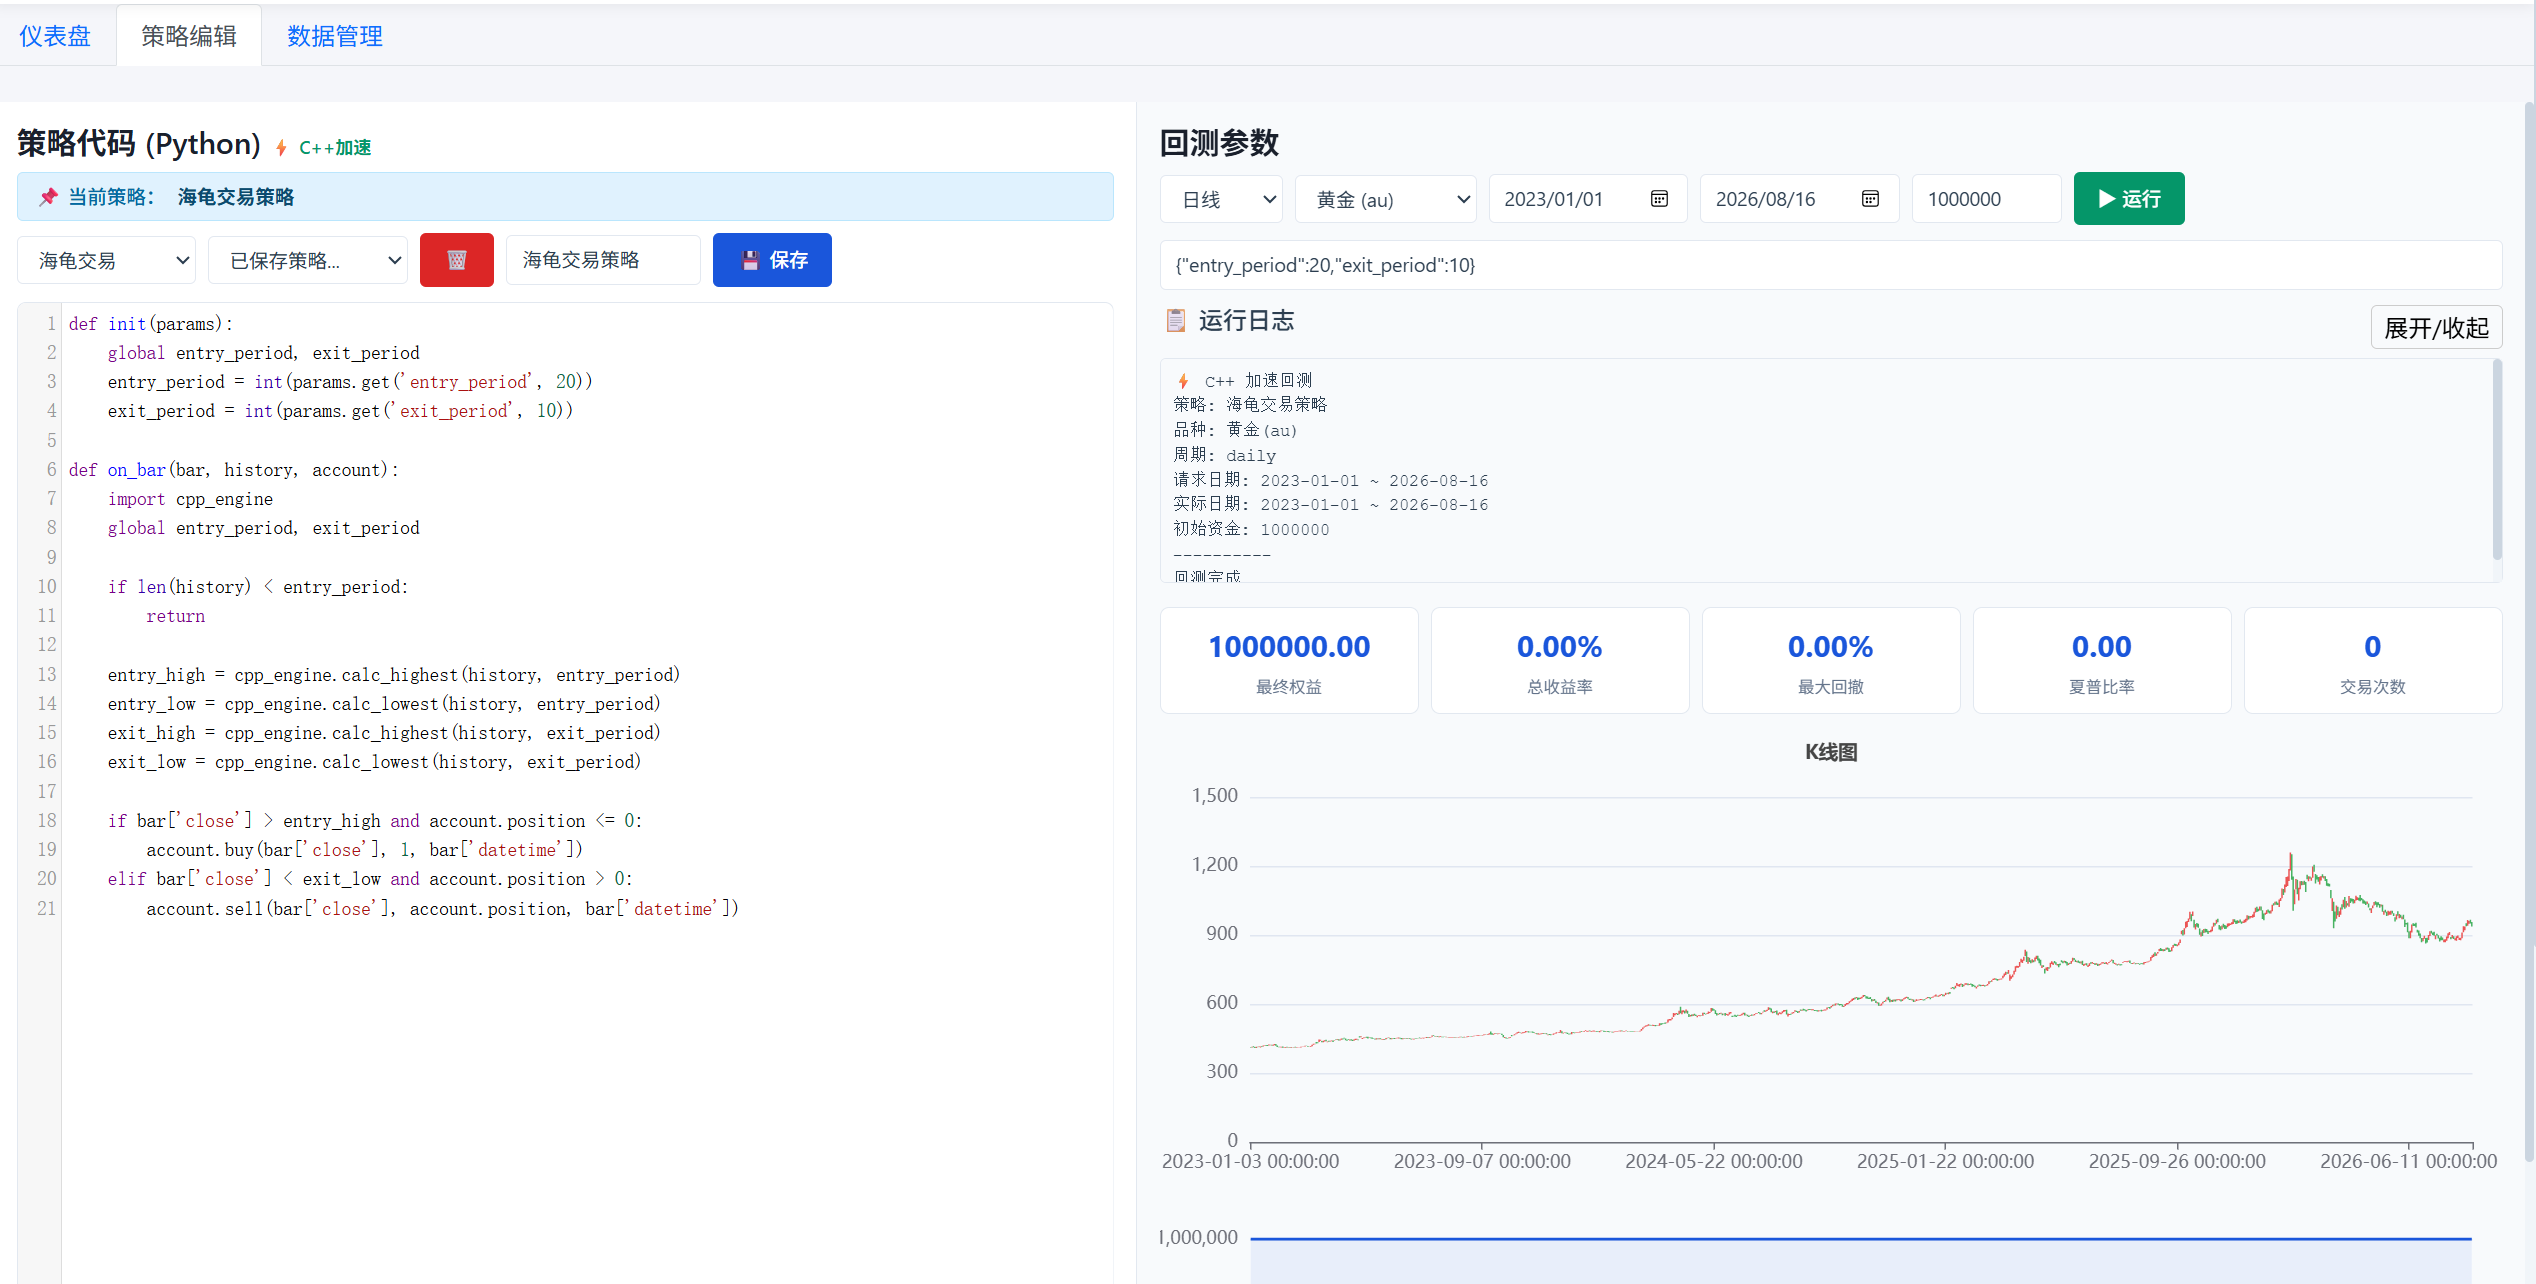Open calendar picker for start date 2023/01/01
The width and height of the screenshot is (2536, 1284).
1659,199
